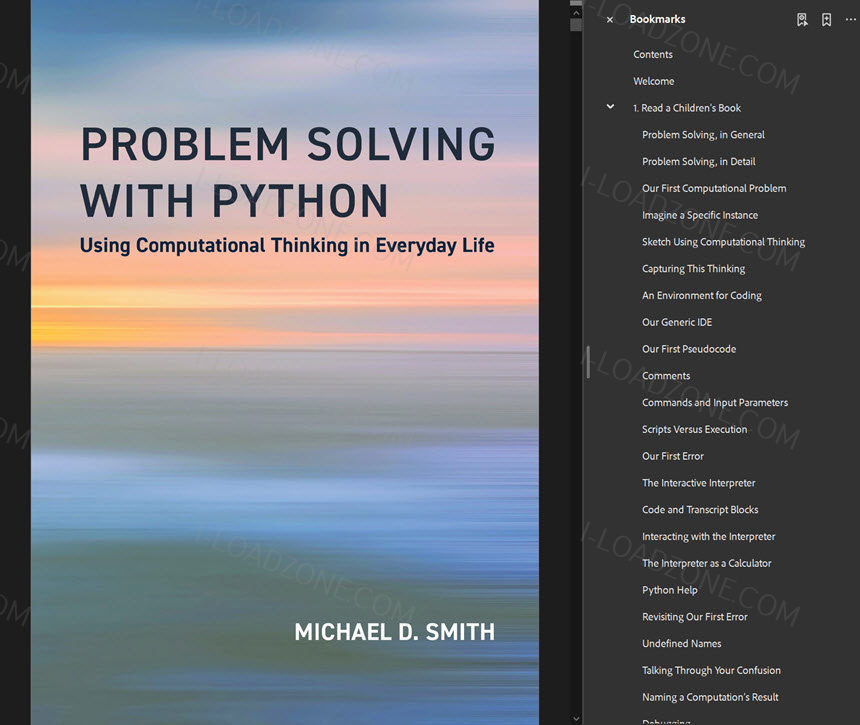860x725 pixels.
Task: Collapse the '1. Read a Children's Book' chapter
Action: (x=610, y=107)
